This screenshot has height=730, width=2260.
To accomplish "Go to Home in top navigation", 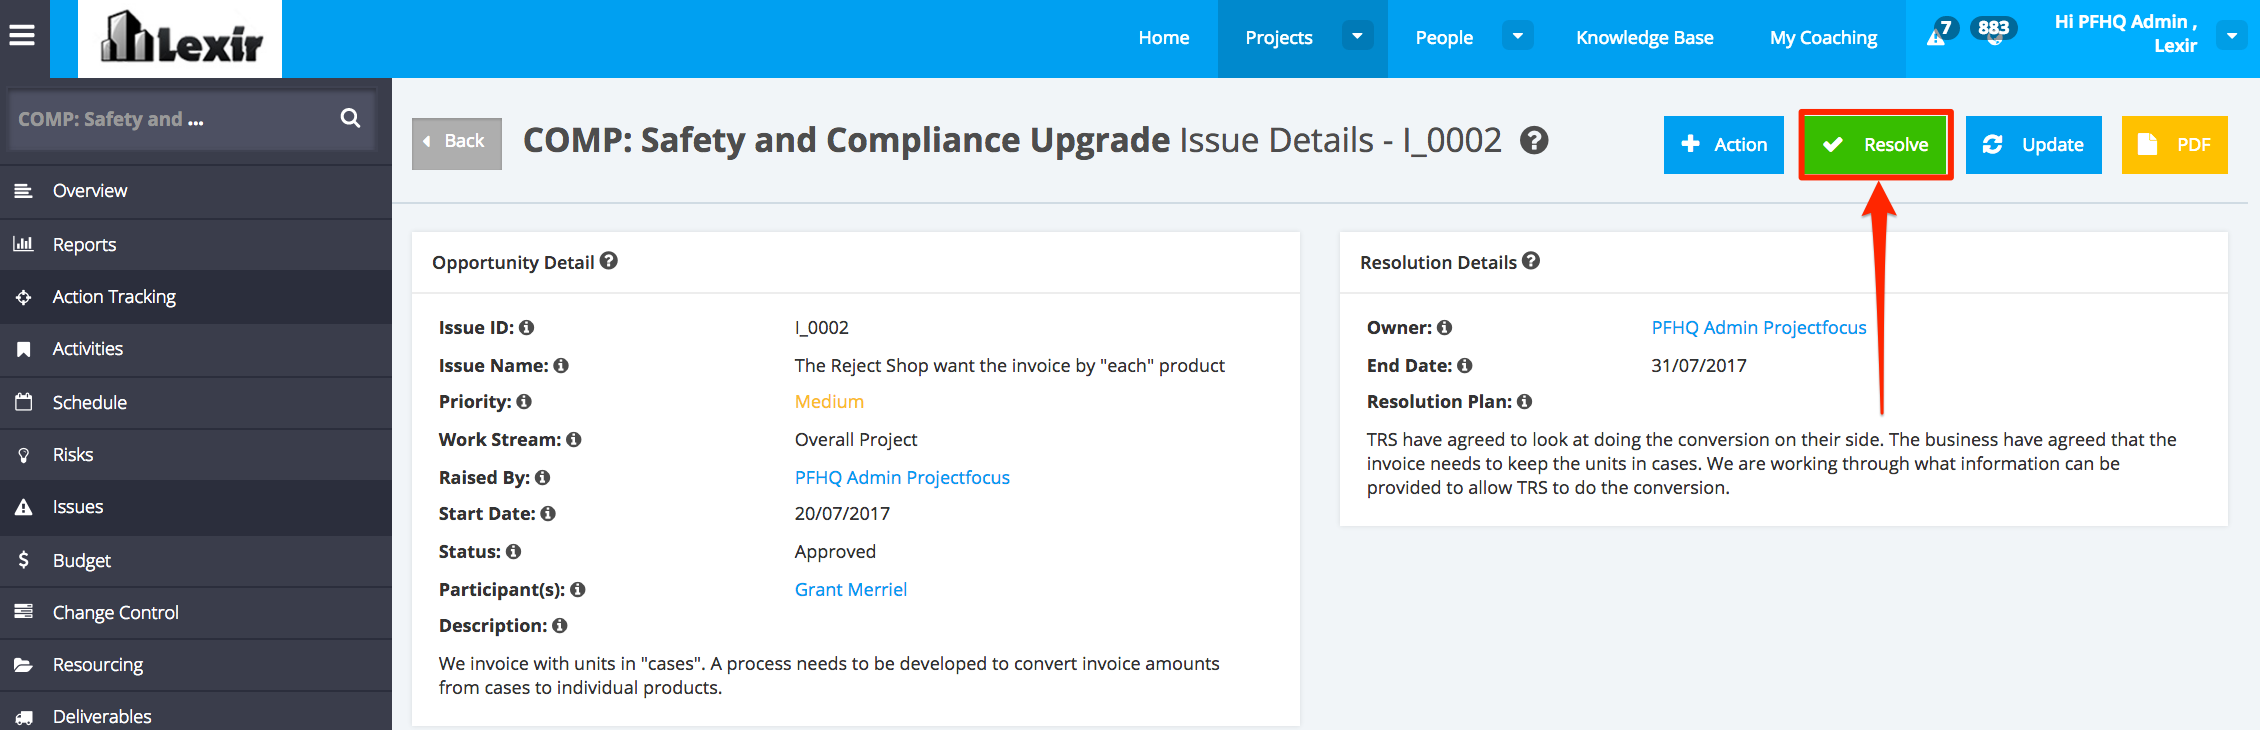I will 1164,37.
